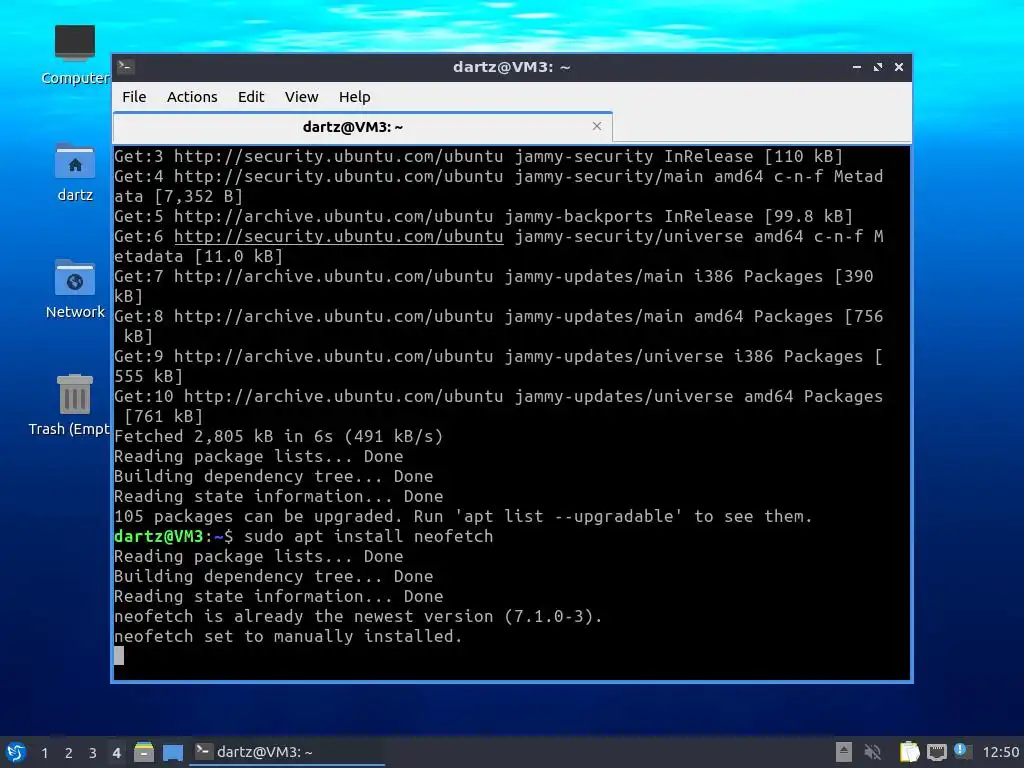Open the network connection tray icon
The height and width of the screenshot is (768, 1024).
tap(936, 752)
